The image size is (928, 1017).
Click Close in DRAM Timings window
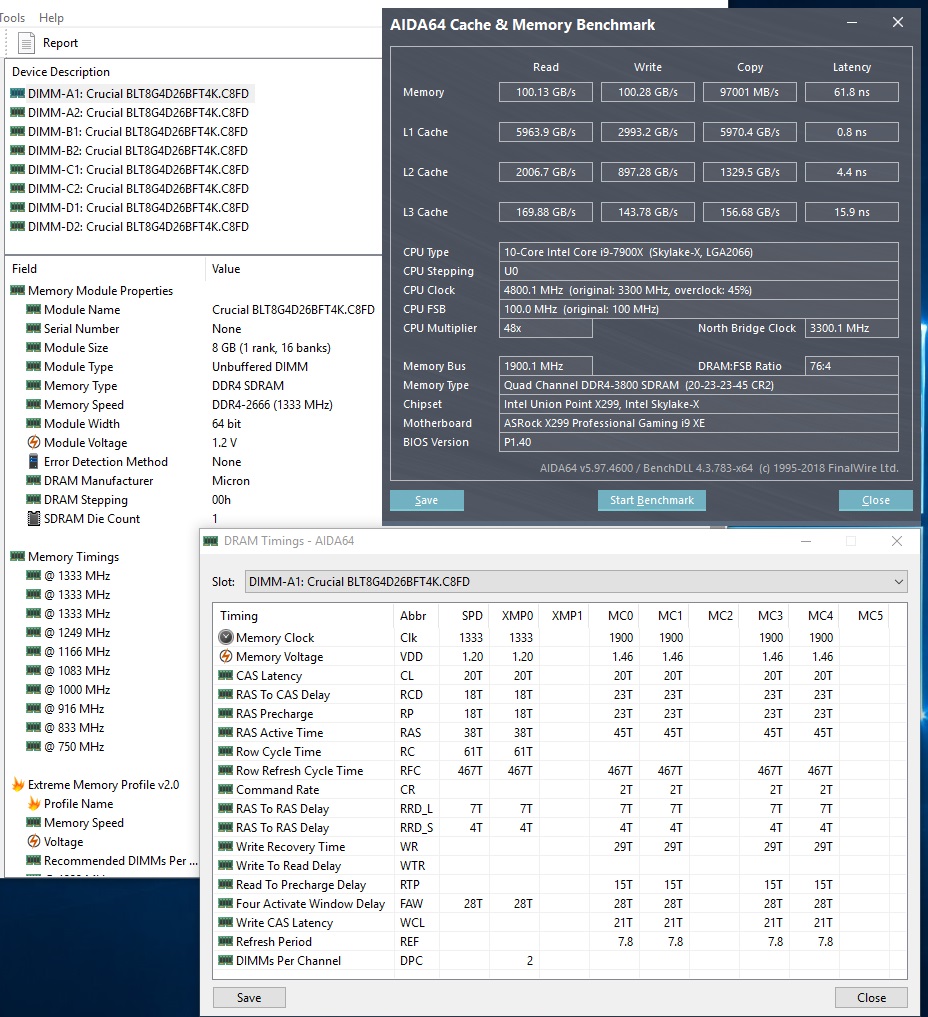(871, 998)
